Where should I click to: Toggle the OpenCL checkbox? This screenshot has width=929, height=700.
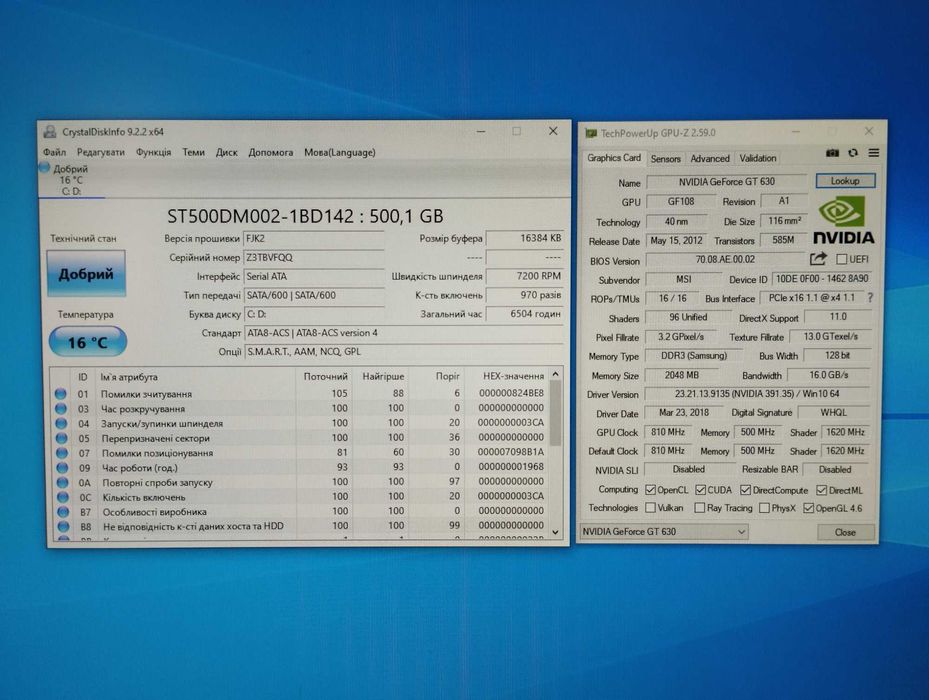coord(650,490)
